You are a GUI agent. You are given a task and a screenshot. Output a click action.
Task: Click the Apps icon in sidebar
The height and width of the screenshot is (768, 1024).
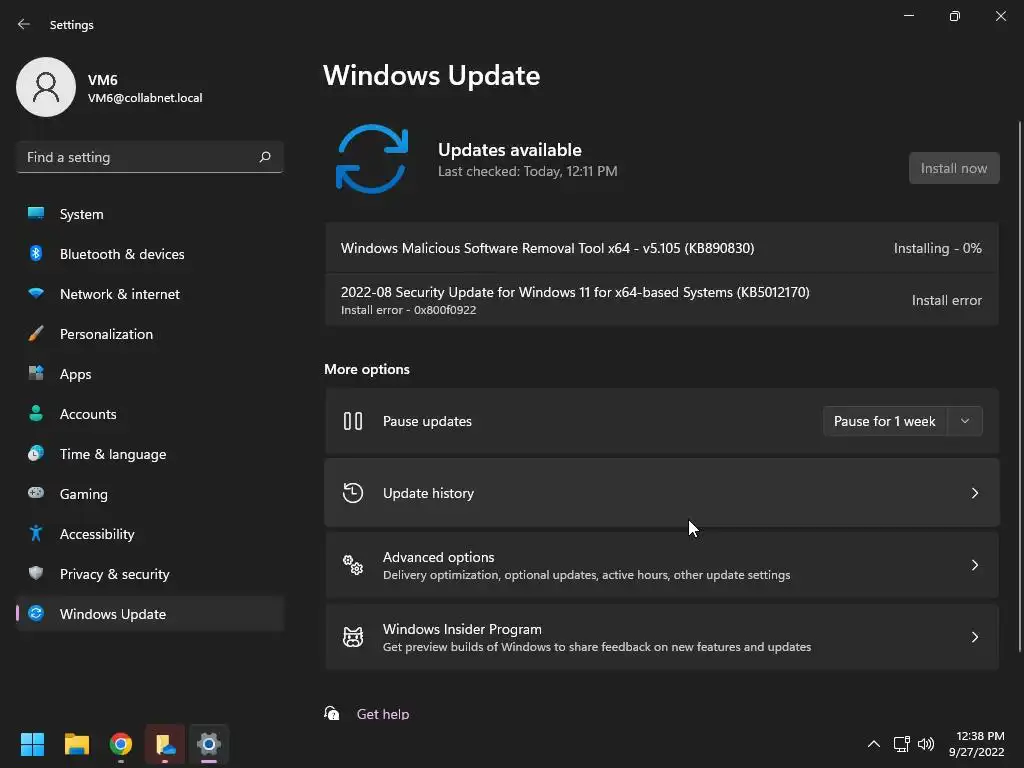click(36, 374)
